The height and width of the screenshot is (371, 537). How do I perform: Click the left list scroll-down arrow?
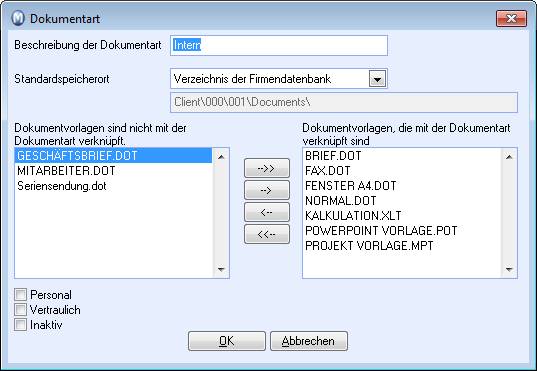(221, 270)
